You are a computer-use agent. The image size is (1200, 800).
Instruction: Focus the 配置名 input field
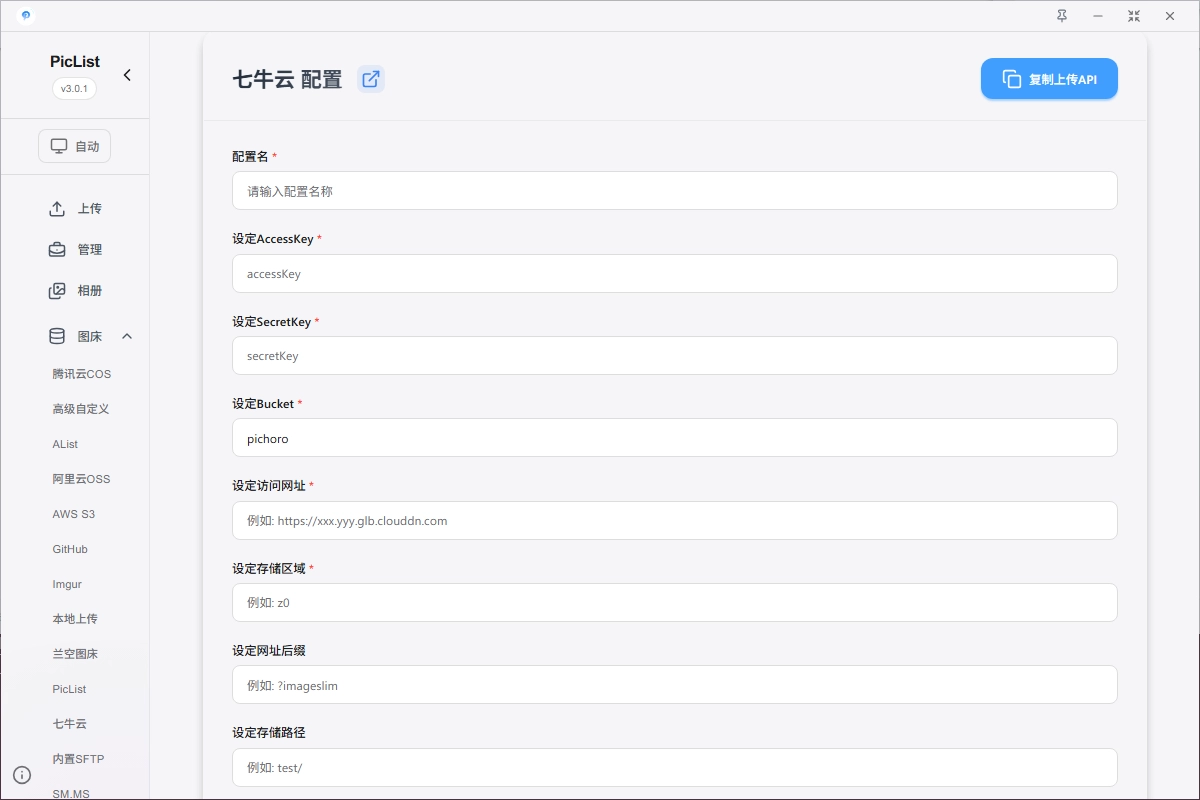click(675, 191)
